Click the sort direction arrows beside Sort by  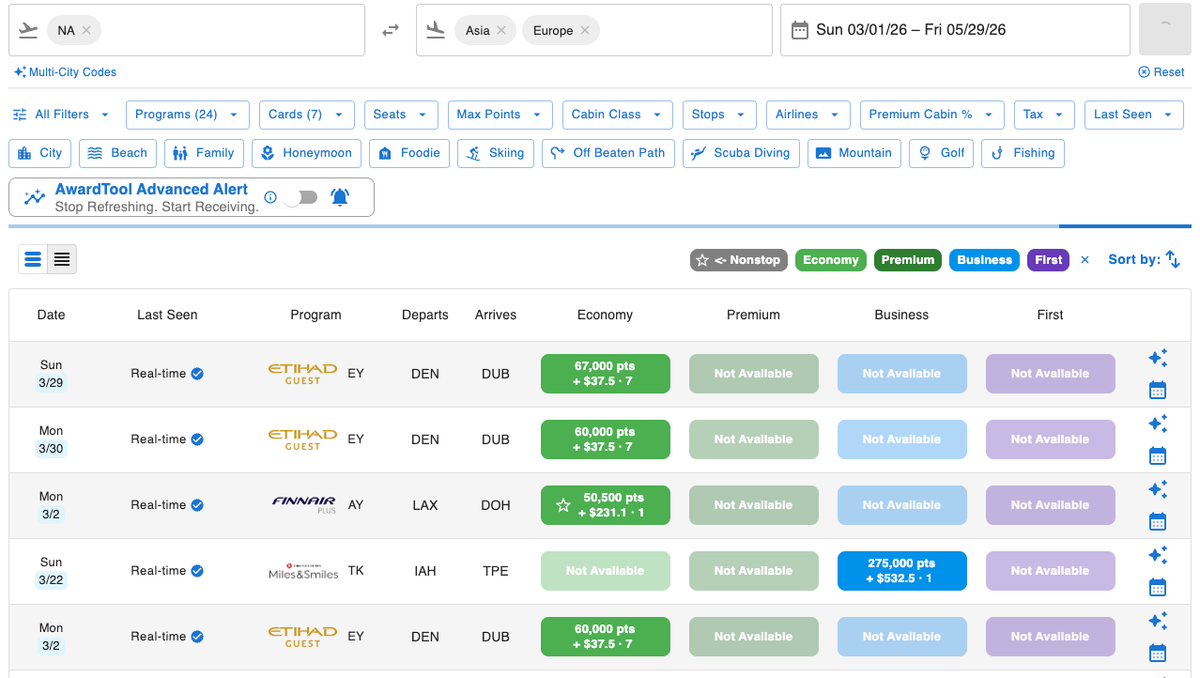(x=1173, y=259)
